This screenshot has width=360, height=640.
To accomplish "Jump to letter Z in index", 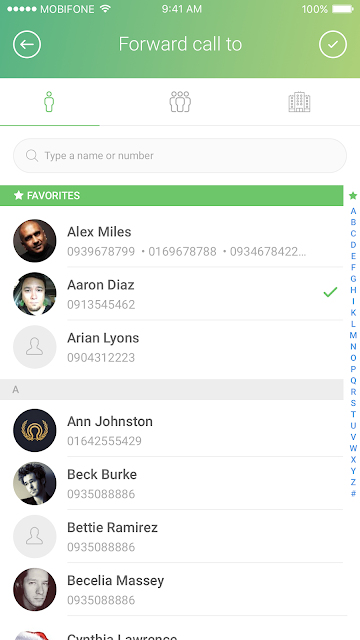I will 353,482.
